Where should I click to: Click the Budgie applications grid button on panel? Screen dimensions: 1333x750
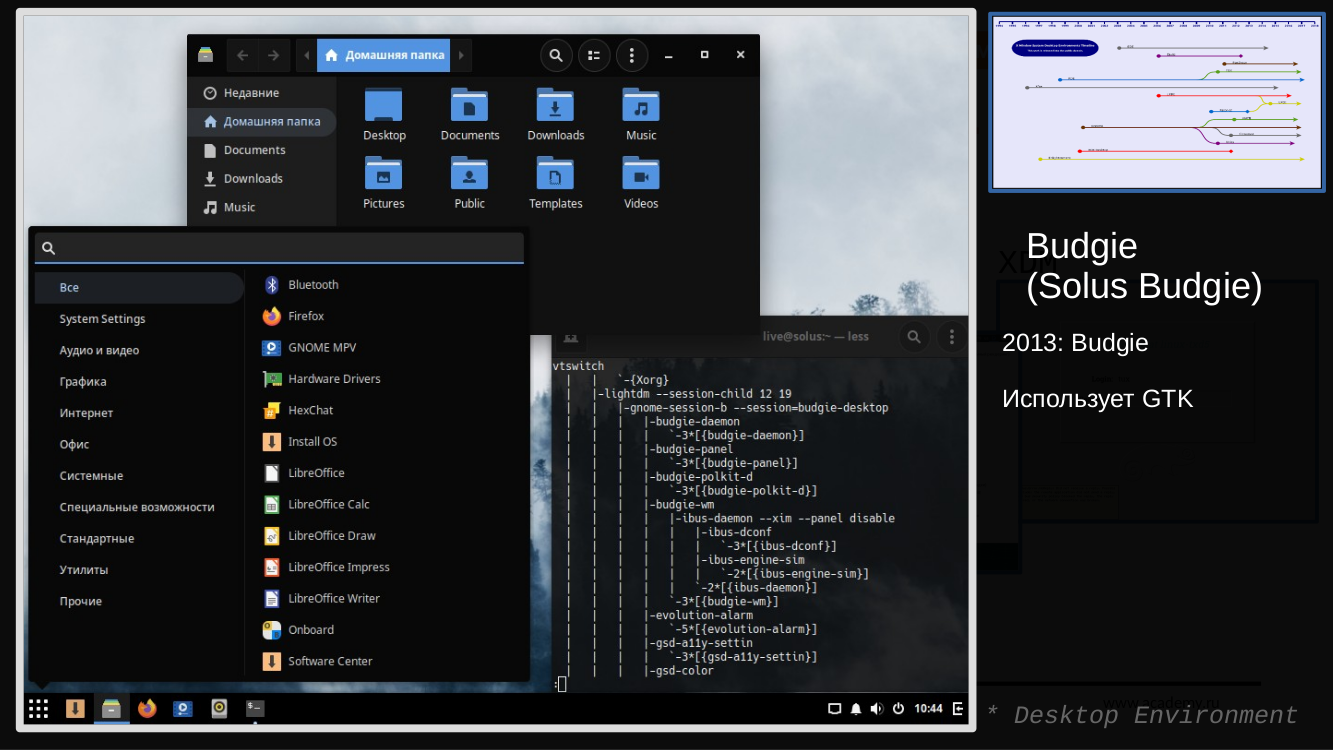pyautogui.click(x=38, y=709)
